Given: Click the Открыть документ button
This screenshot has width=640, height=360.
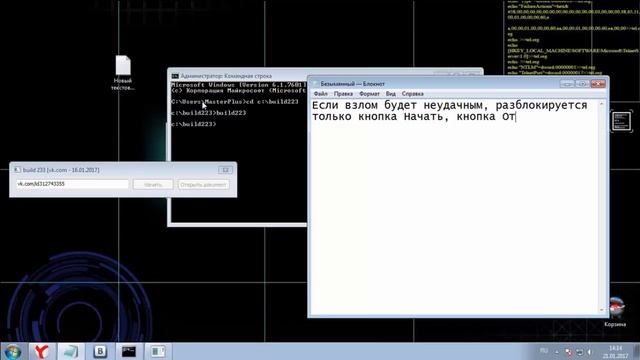Looking at the screenshot, I should (203, 184).
